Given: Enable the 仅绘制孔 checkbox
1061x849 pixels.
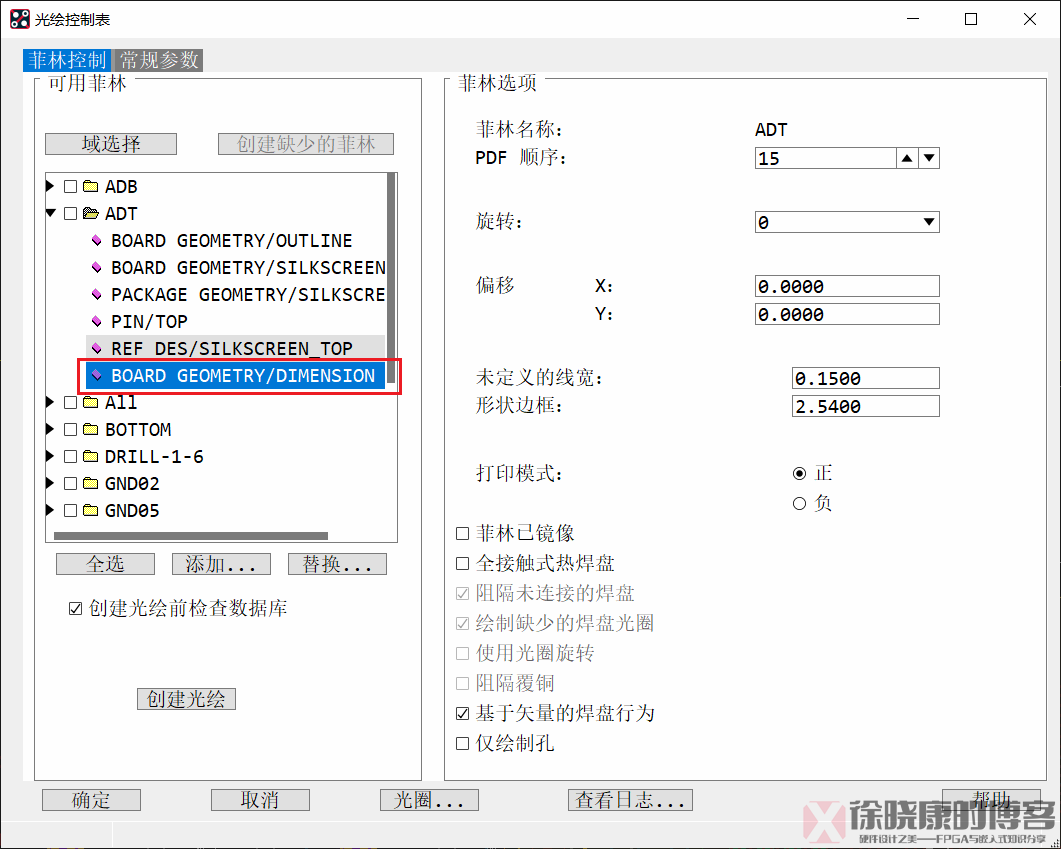Looking at the screenshot, I should (x=463, y=743).
